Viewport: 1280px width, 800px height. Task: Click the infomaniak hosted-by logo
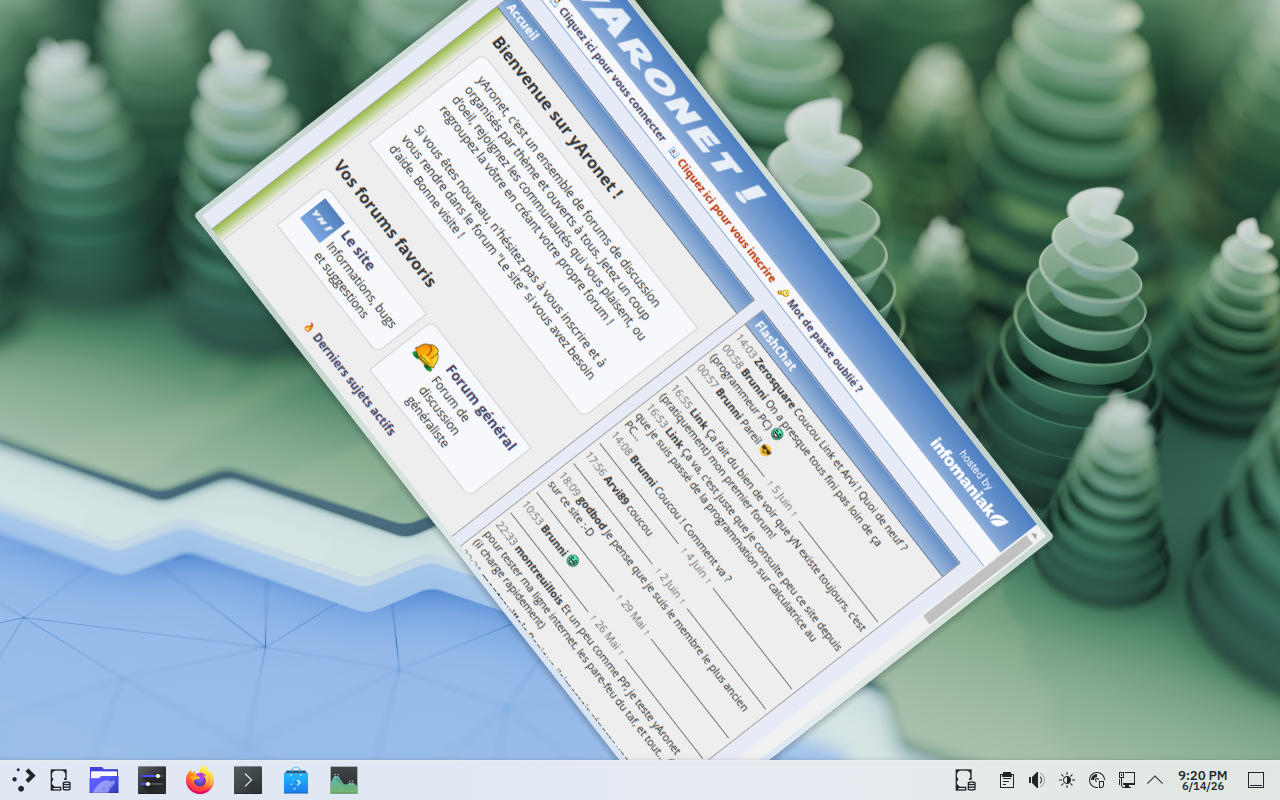[x=968, y=483]
